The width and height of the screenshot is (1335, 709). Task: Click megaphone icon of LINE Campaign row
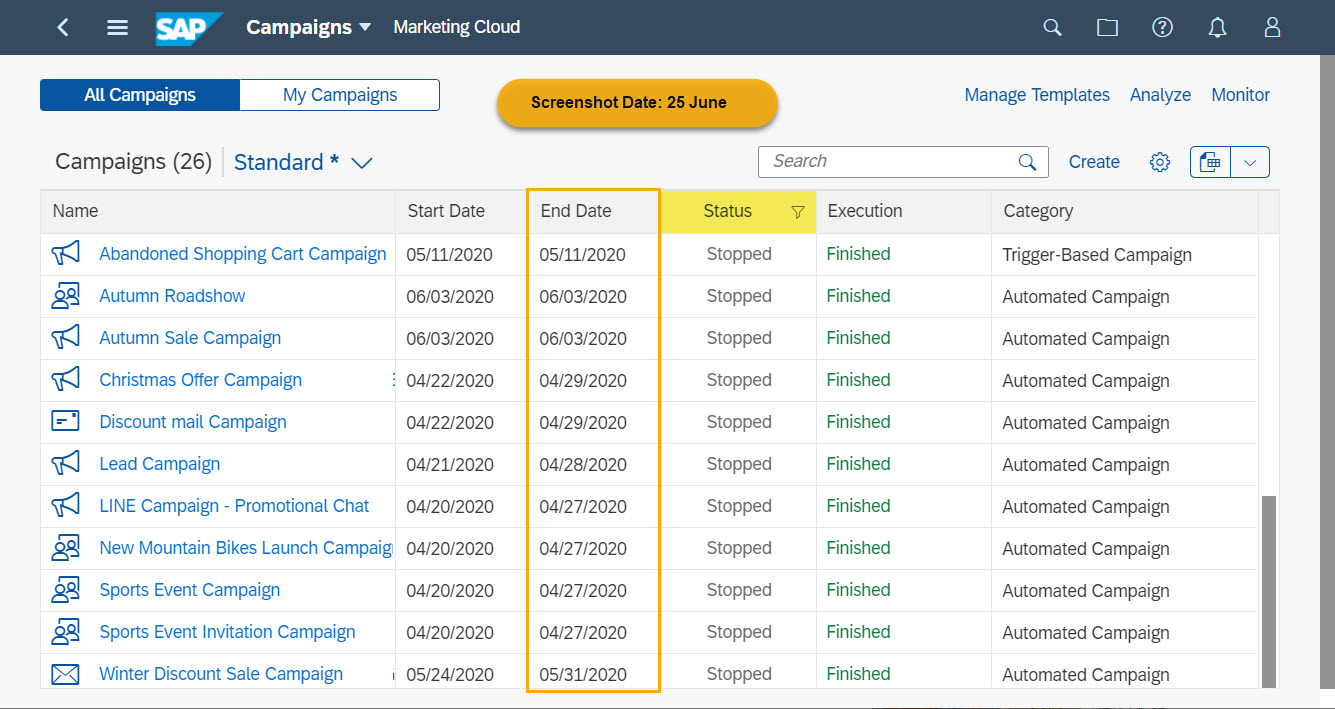pos(65,506)
